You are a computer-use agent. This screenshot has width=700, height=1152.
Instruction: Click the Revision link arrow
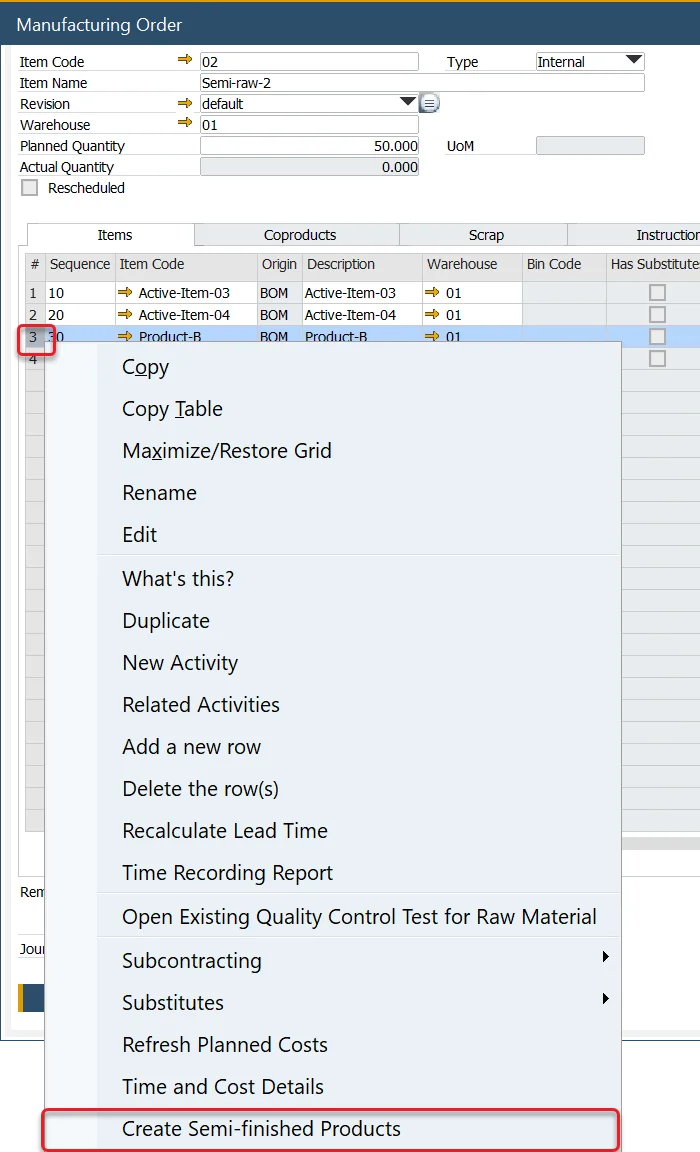pyautogui.click(x=184, y=103)
